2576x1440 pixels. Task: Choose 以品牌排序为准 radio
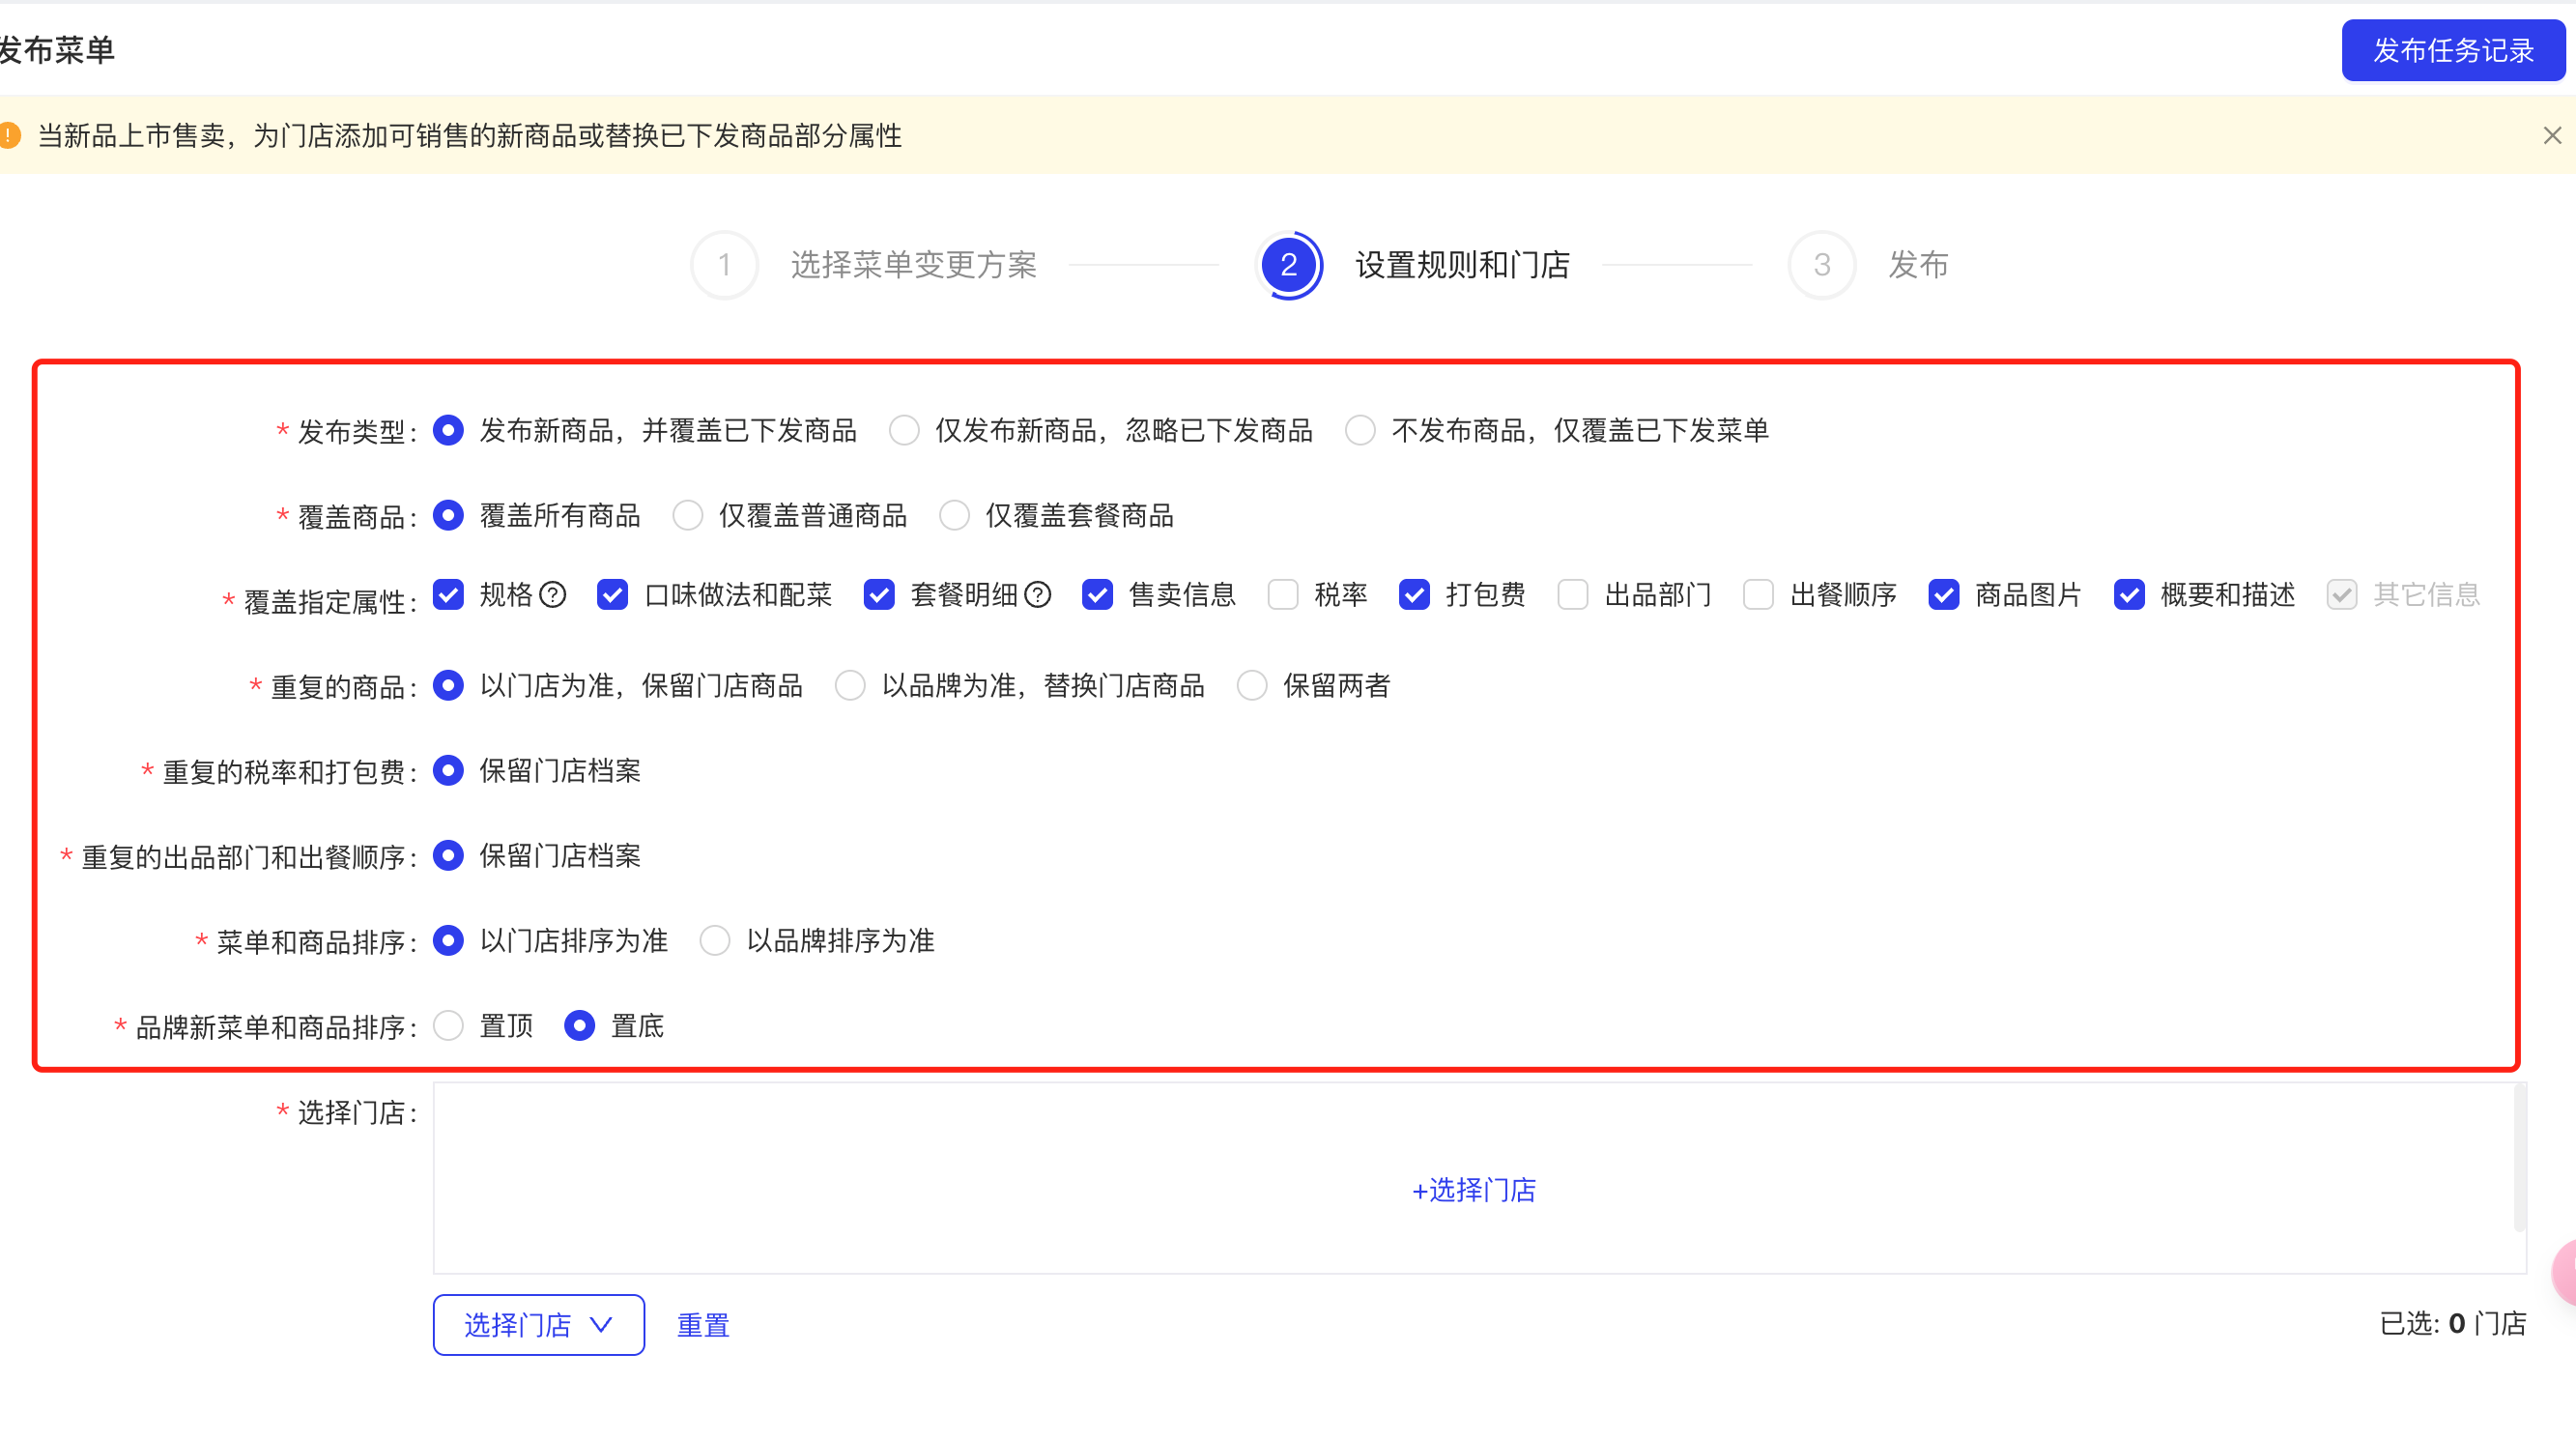pos(715,940)
